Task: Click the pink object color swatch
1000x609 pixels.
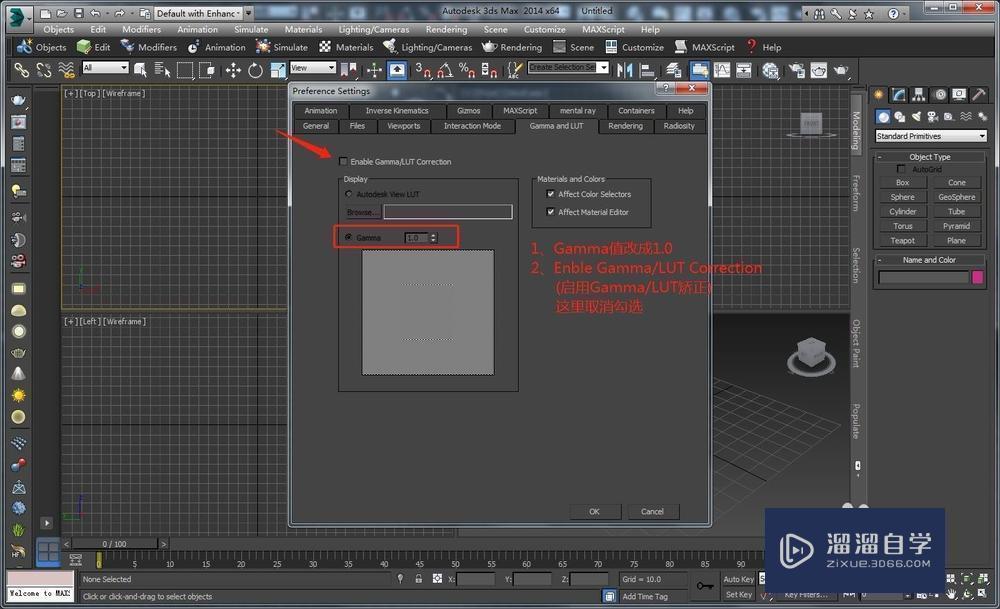Action: pyautogui.click(x=977, y=277)
